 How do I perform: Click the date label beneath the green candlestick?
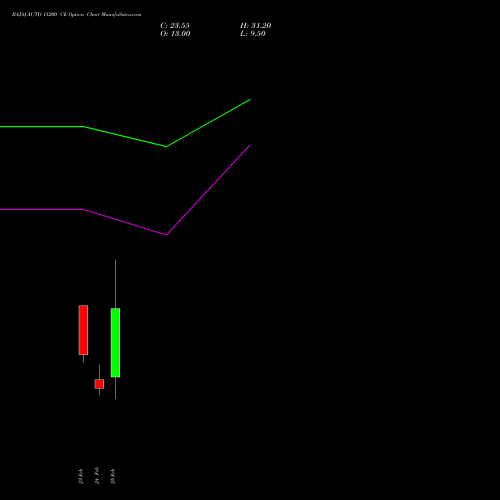(x=113, y=476)
